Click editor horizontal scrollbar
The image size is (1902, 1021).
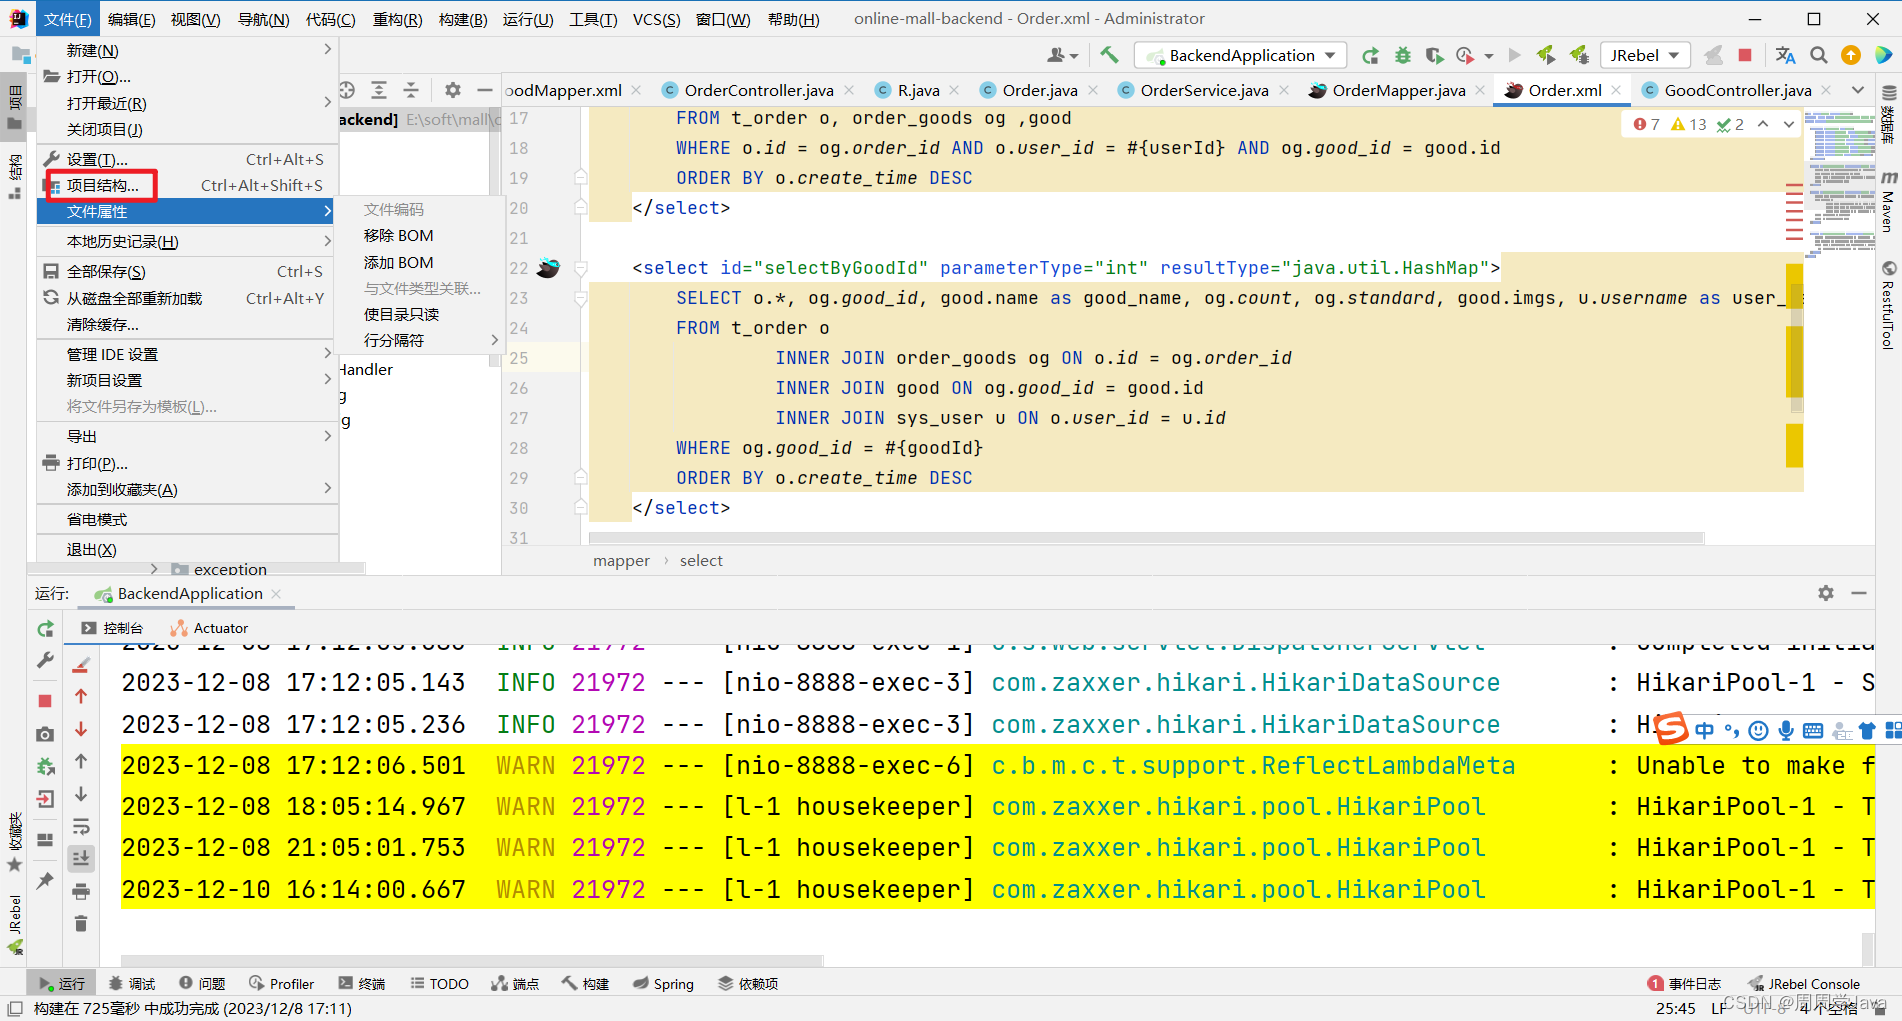click(1146, 538)
